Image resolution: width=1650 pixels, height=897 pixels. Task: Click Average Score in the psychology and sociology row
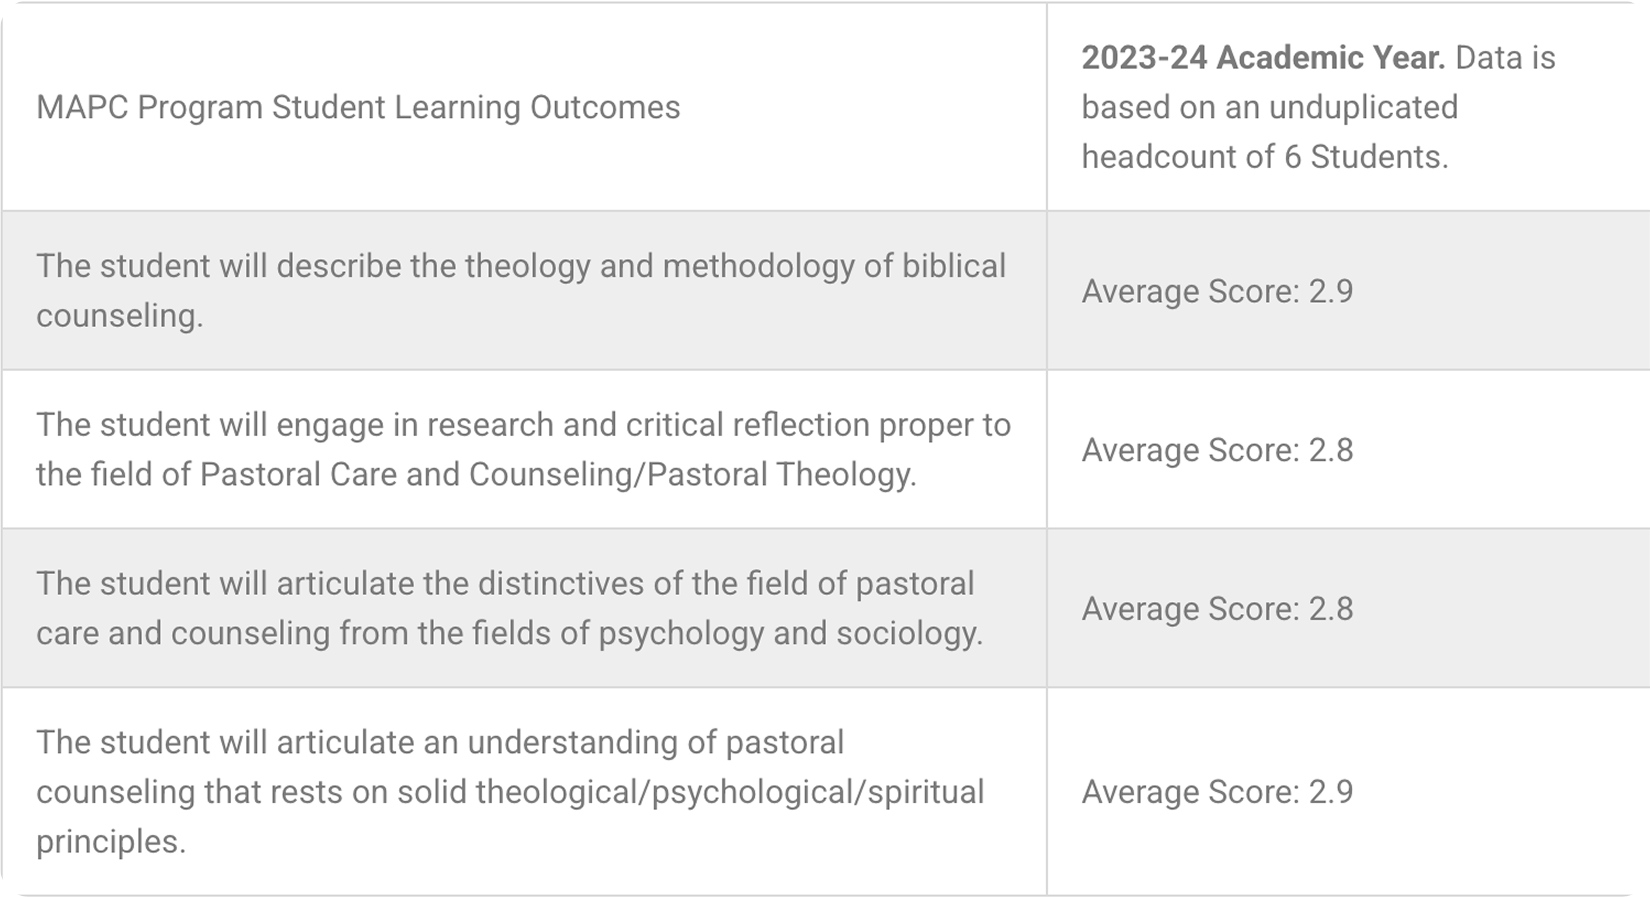[x=1217, y=609]
